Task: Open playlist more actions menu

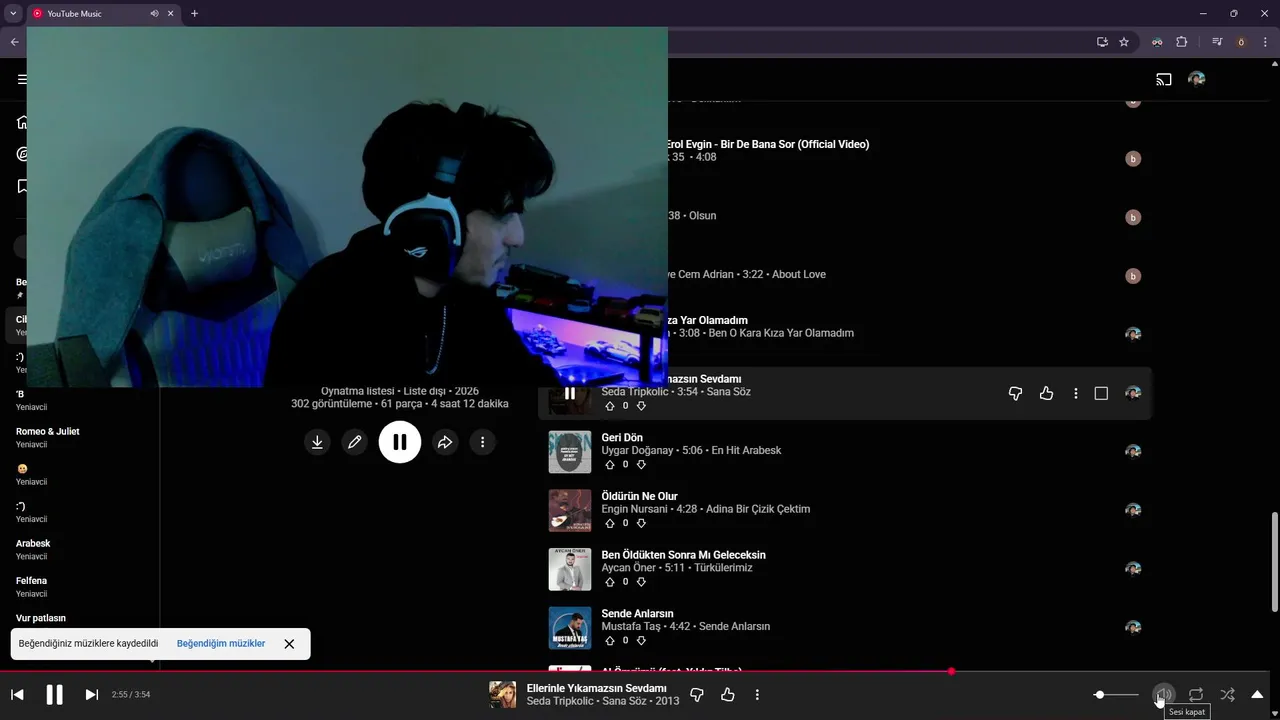Action: coord(482,442)
